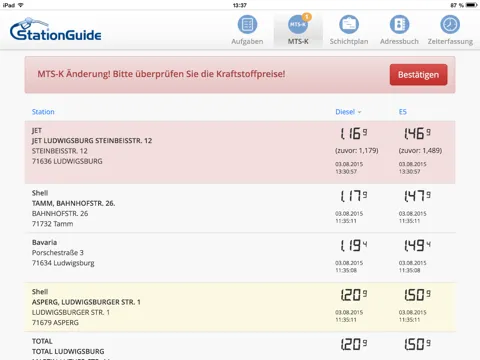Screen dimensions: 480x360
Task: Tap JET E5 price 1.469
Action: tap(417, 133)
